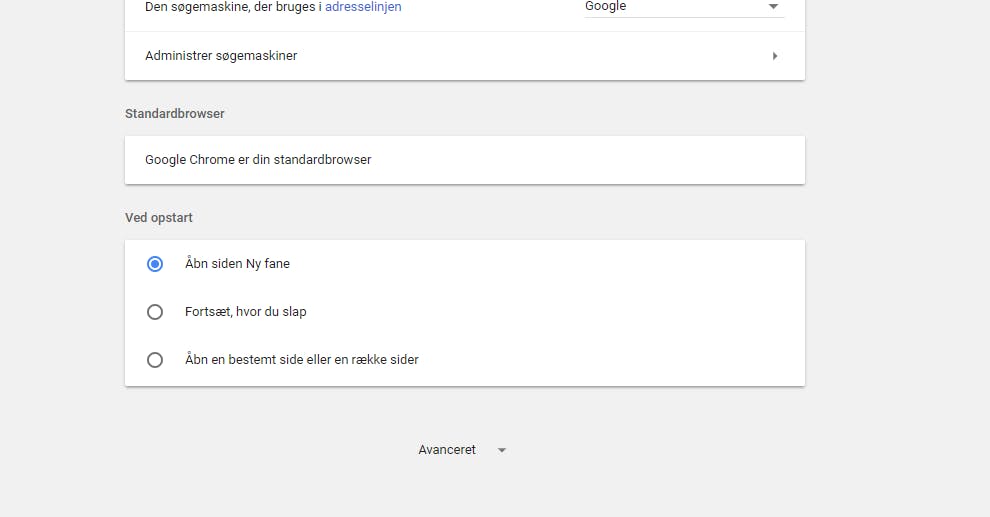The height and width of the screenshot is (517, 990).
Task: Click the 'Avanceret' text label
Action: [447, 450]
